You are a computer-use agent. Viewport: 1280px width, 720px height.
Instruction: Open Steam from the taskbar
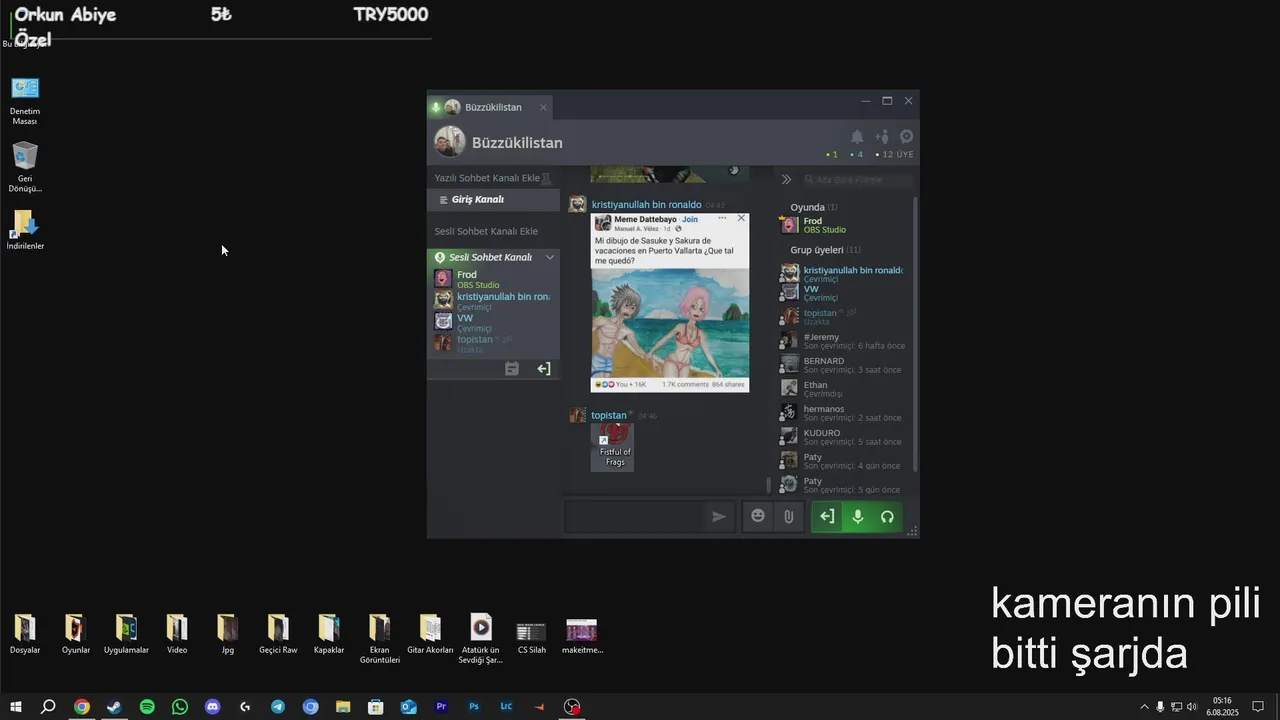[114, 707]
